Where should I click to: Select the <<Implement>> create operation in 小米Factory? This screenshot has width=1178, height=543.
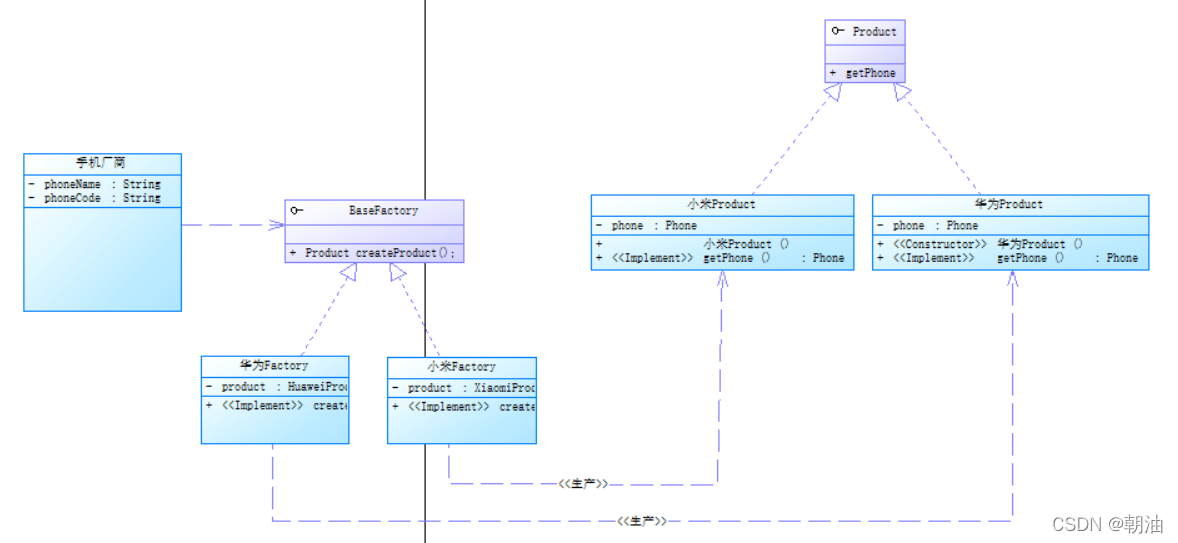(x=463, y=407)
